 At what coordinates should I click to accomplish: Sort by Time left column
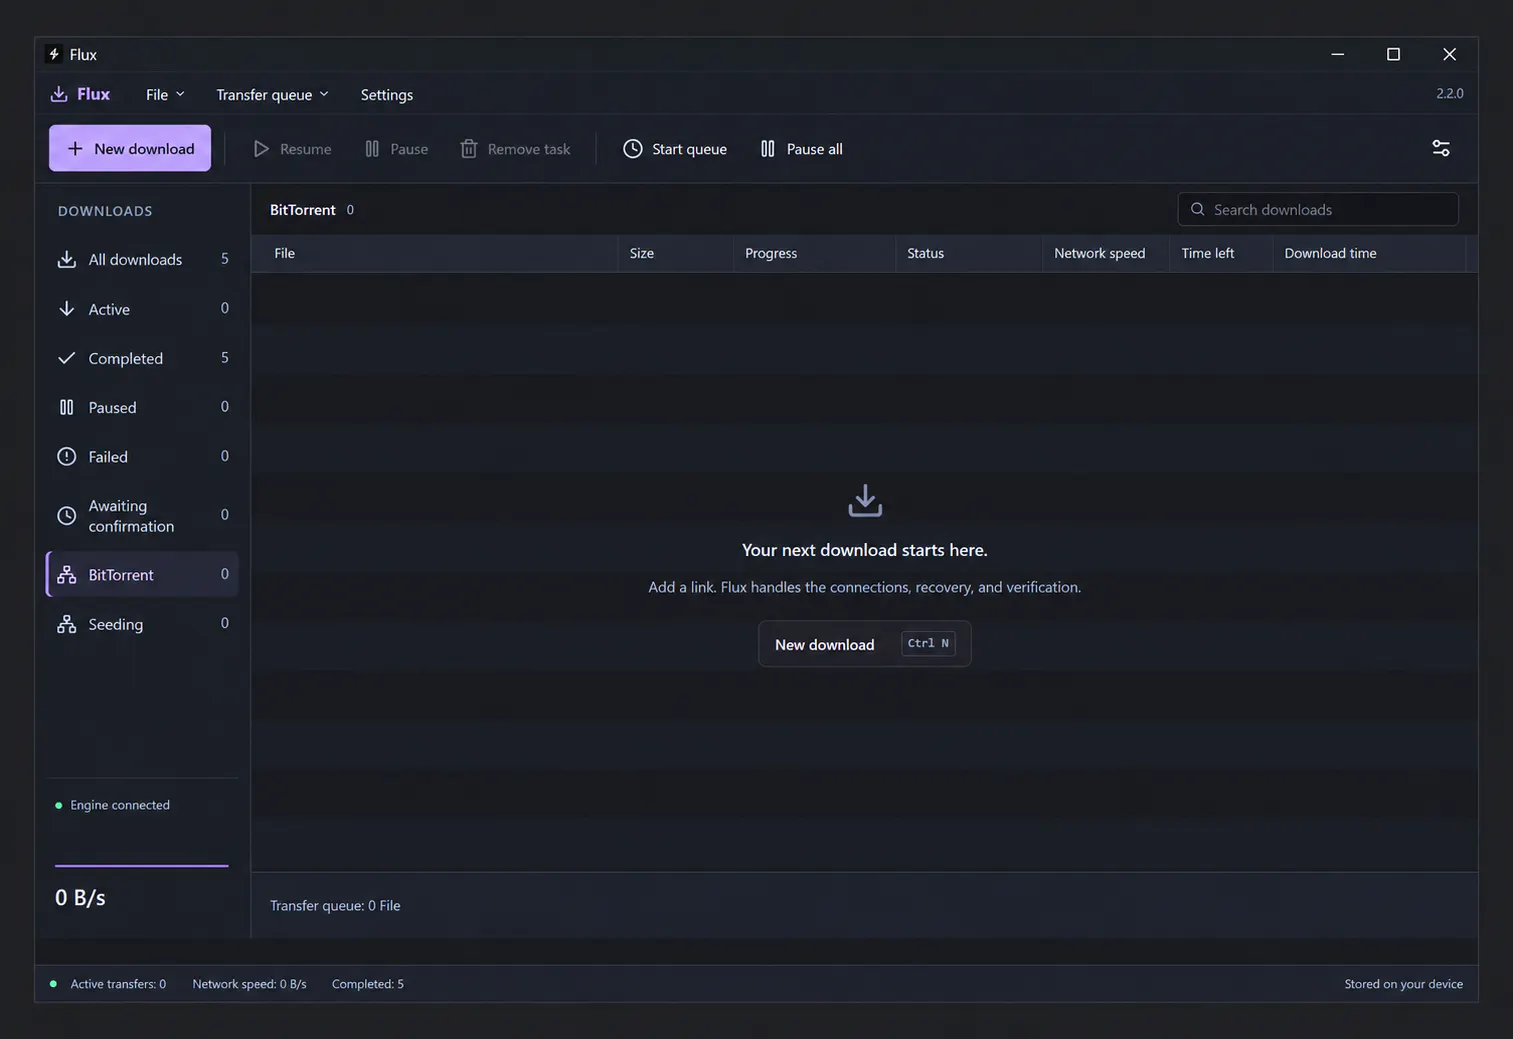coord(1220,253)
